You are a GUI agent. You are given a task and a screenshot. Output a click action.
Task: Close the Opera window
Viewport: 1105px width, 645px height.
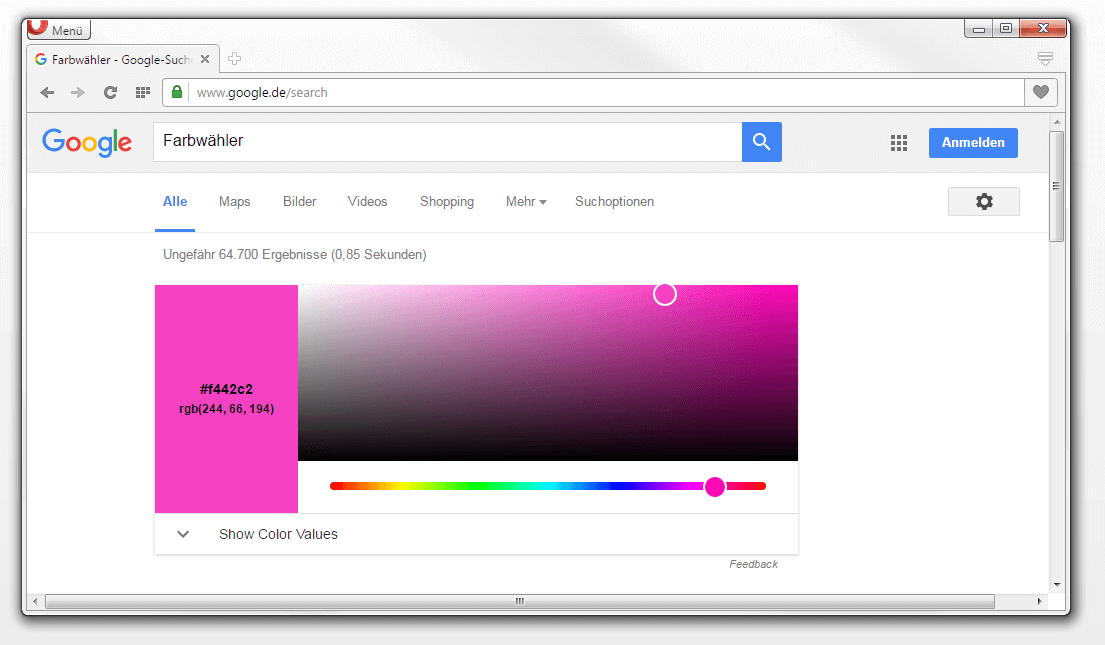[x=1043, y=29]
